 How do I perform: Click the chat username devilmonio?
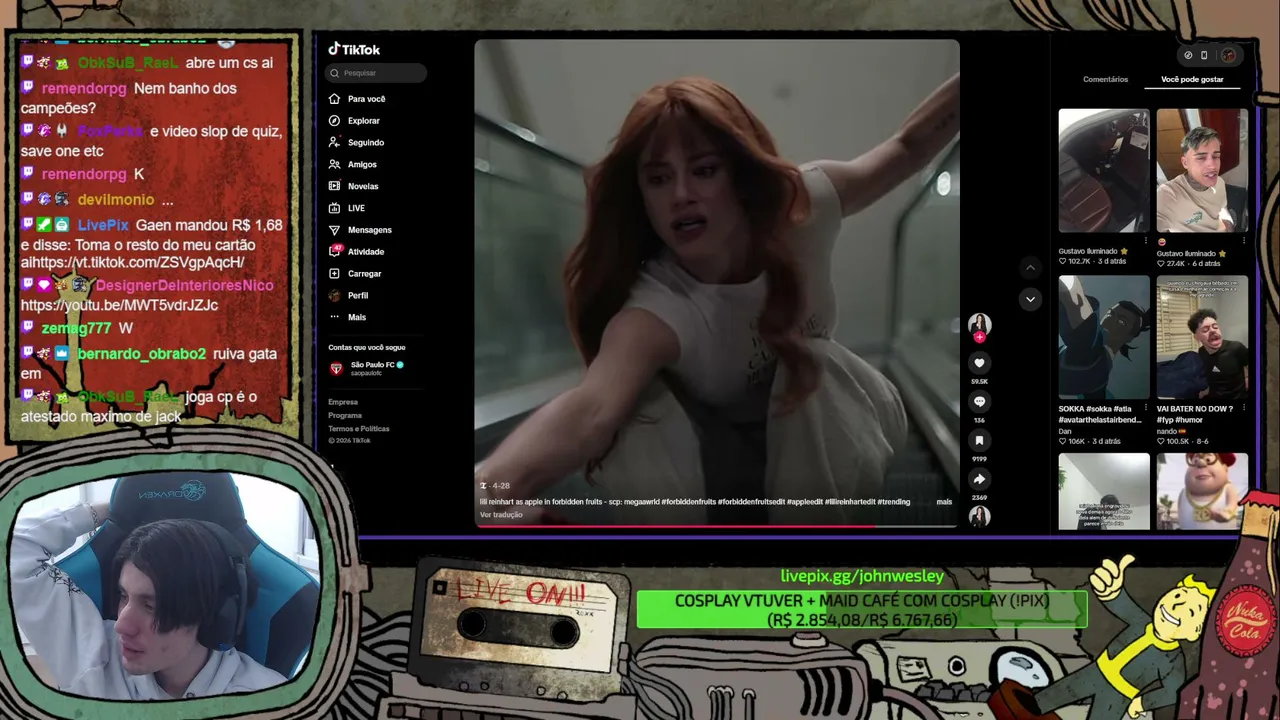point(115,199)
